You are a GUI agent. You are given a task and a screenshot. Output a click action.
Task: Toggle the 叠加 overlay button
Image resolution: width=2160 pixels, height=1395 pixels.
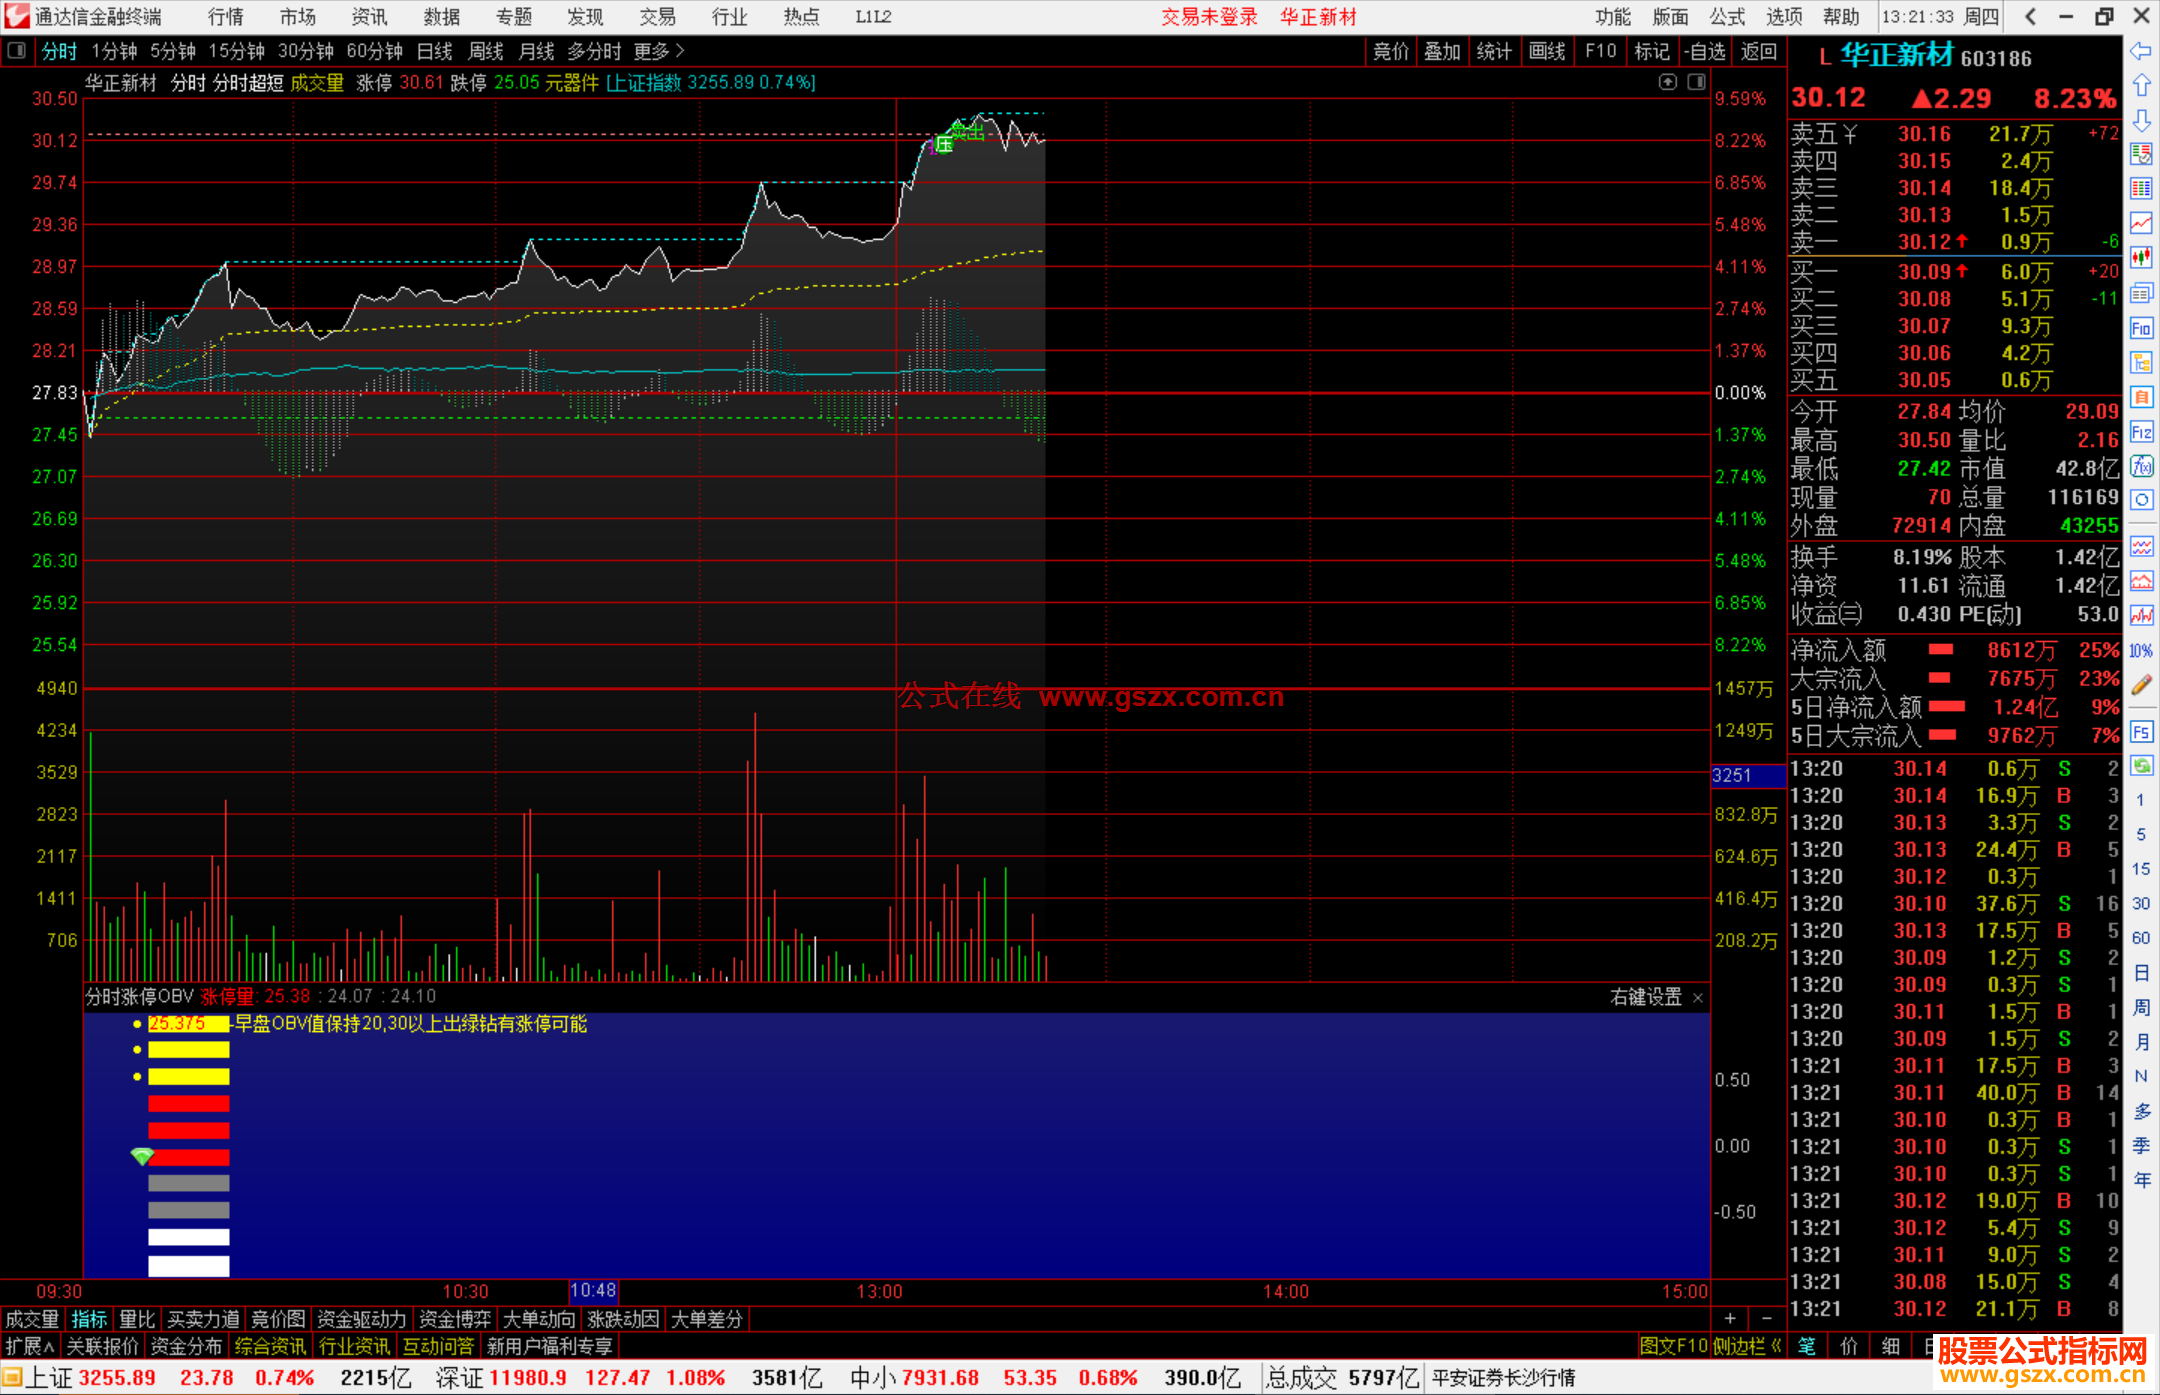[1442, 51]
